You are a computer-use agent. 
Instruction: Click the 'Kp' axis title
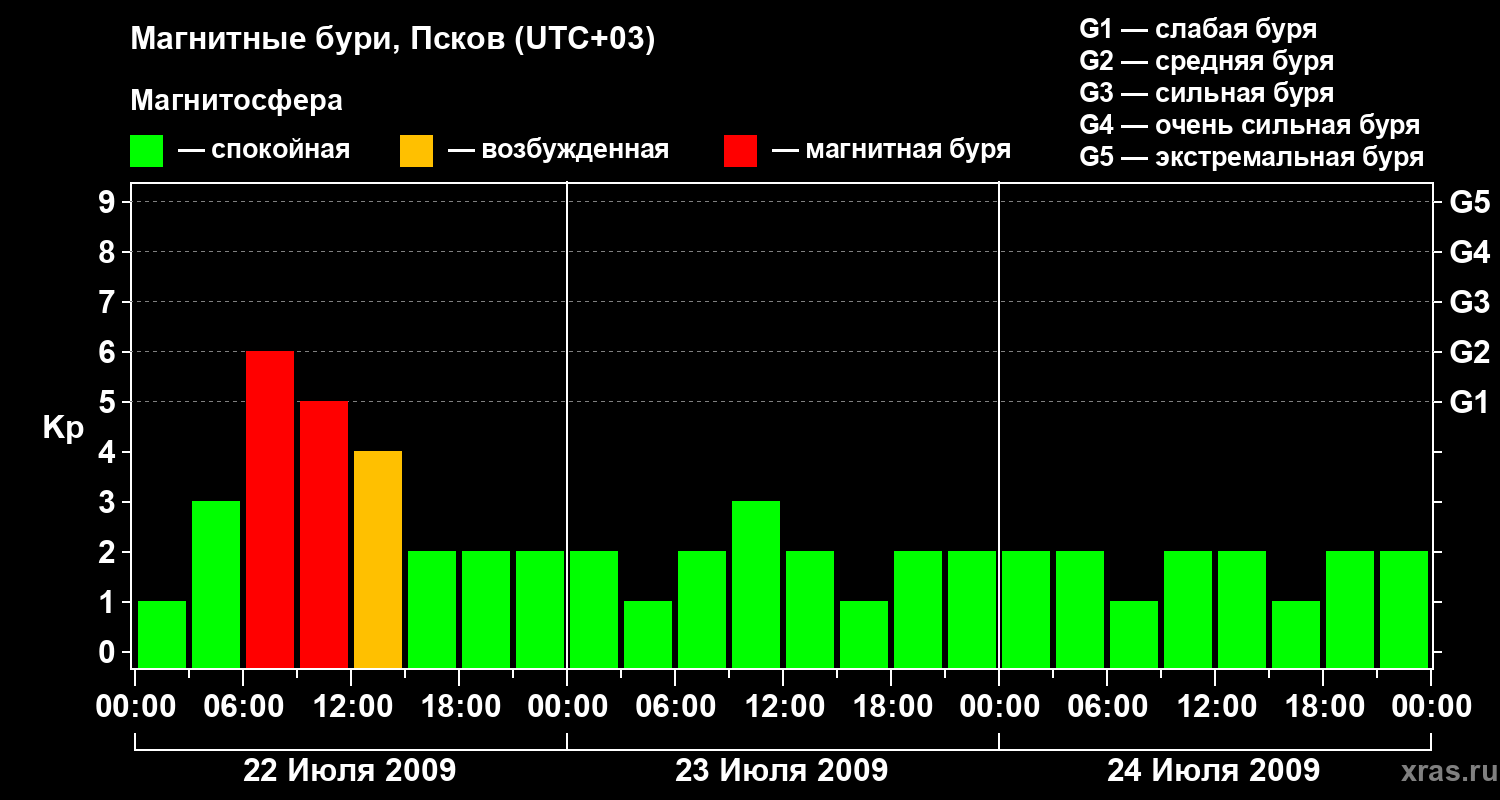click(x=63, y=428)
